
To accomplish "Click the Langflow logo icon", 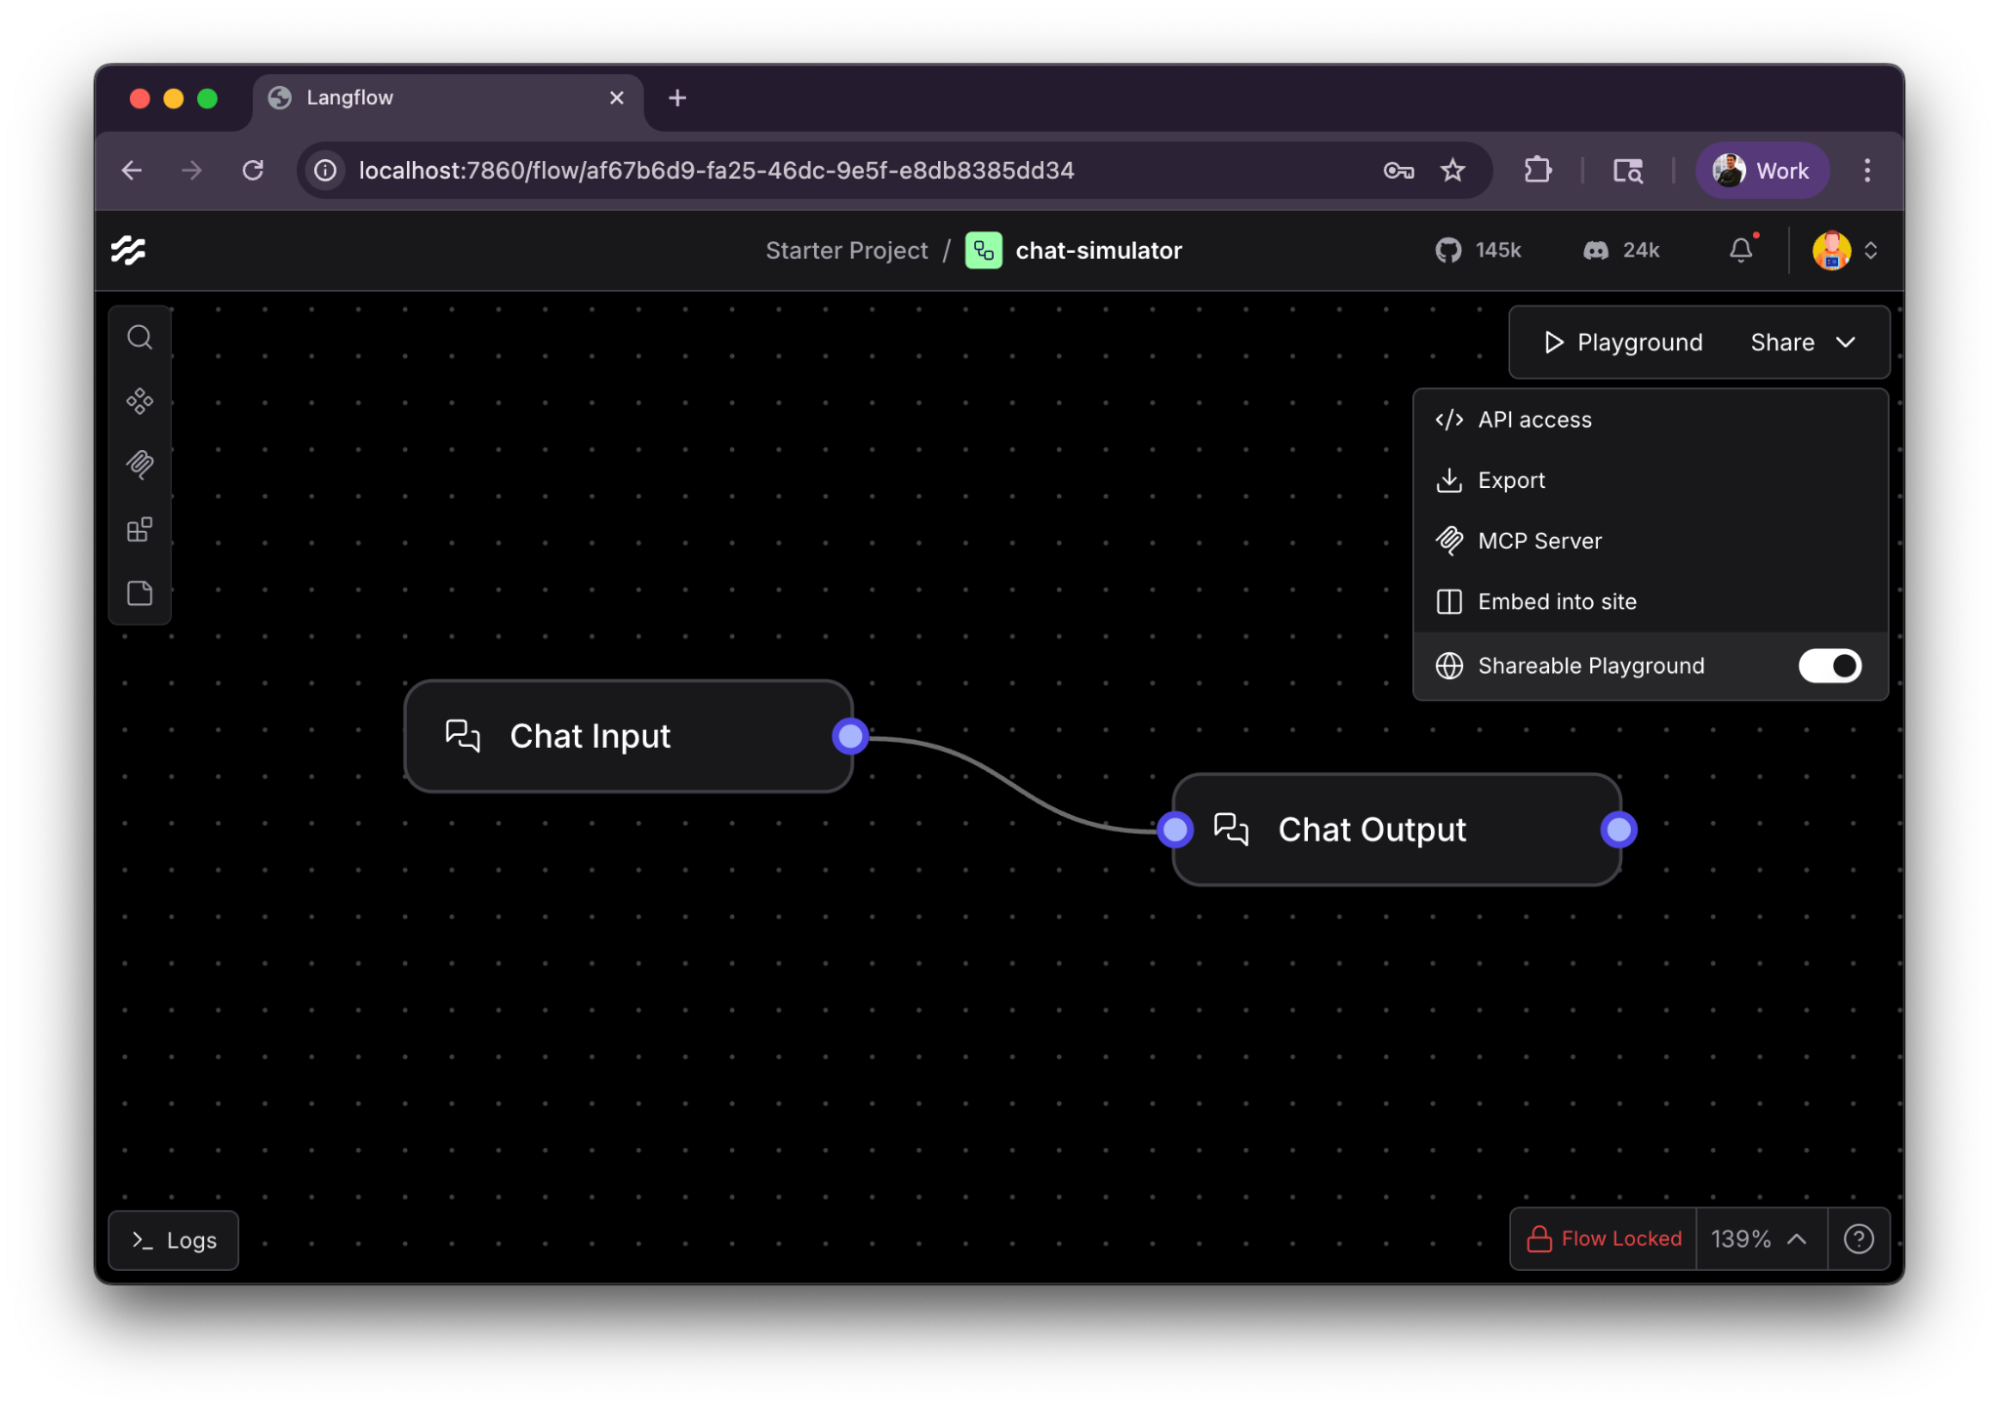I will tap(128, 250).
